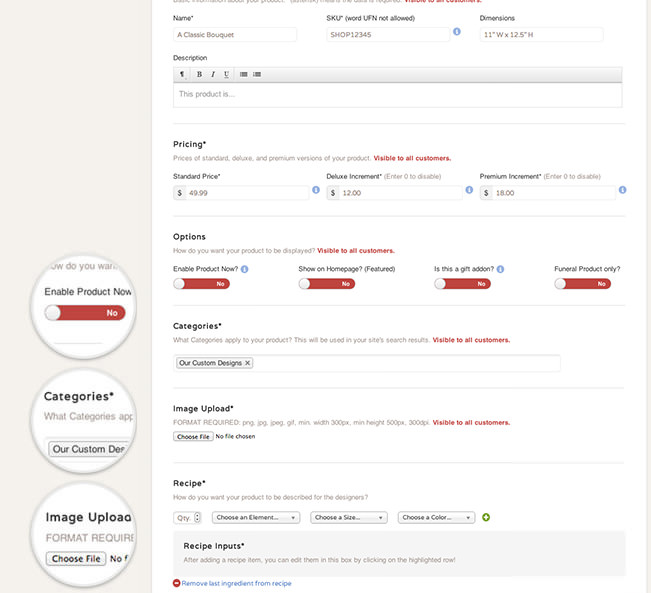Insert ordered list in description editor
Screen dimensions: 651x593
(257, 74)
